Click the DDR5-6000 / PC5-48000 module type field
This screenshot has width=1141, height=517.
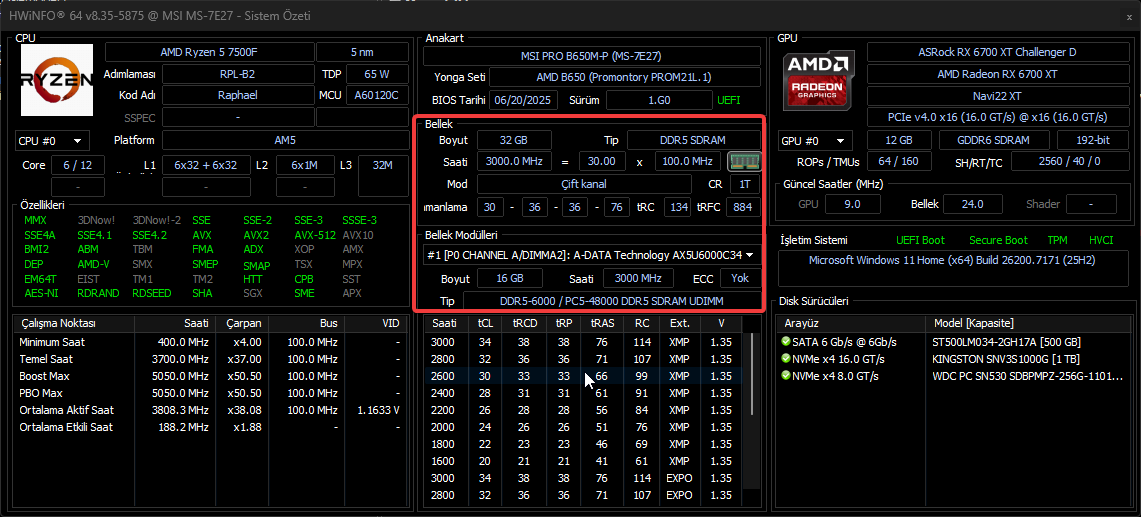(x=611, y=301)
